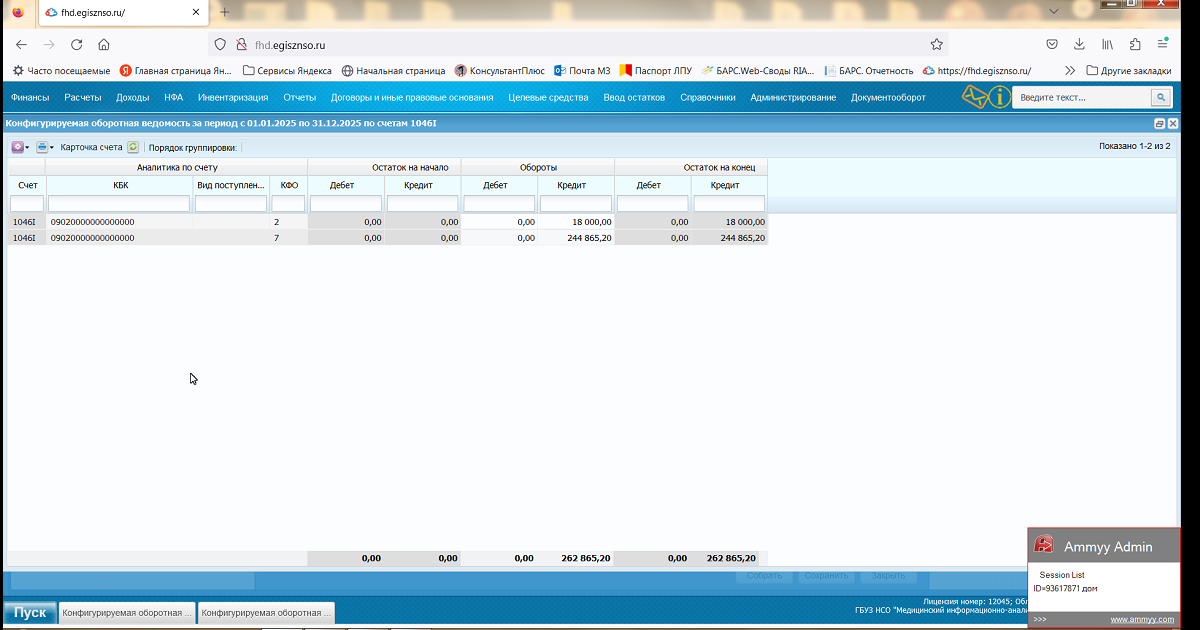
Task: Click the search magnifier button
Action: point(1160,97)
